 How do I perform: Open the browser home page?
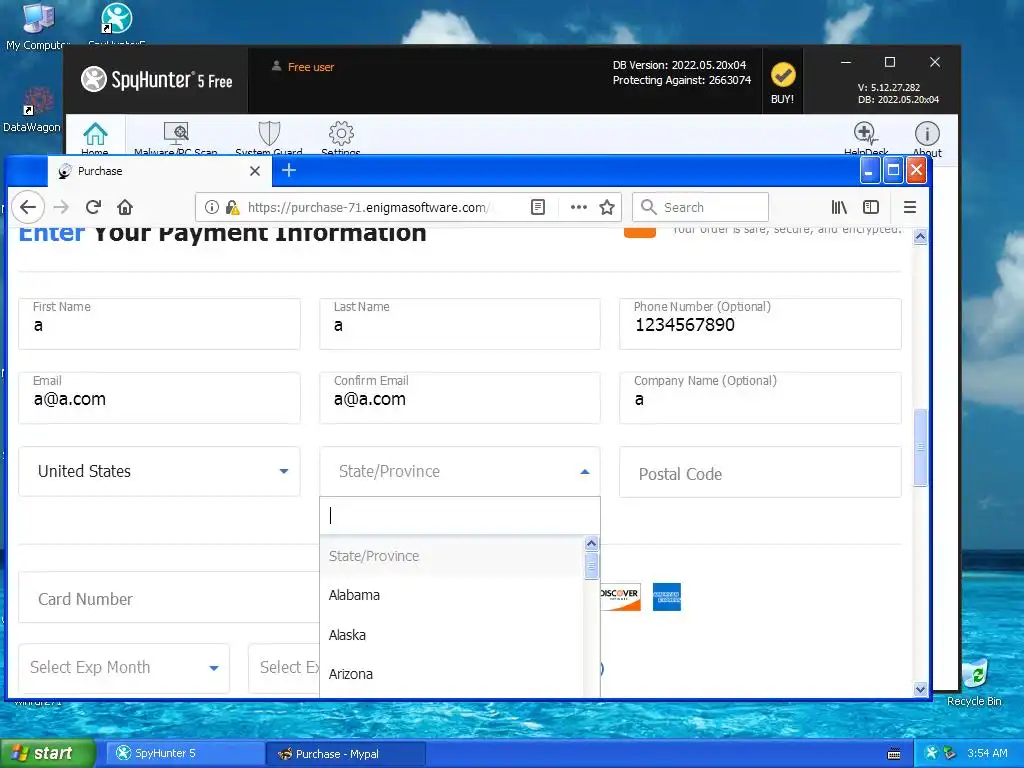(x=125, y=207)
